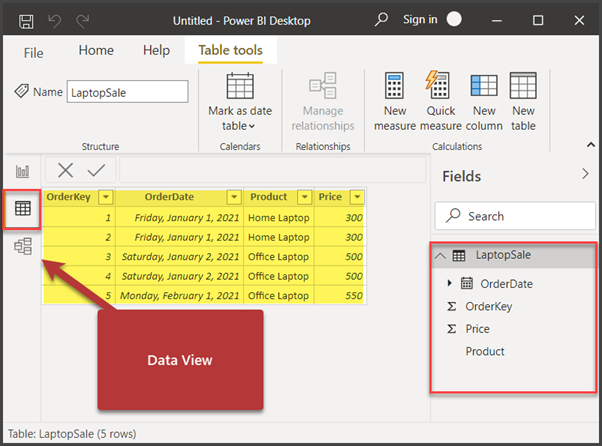This screenshot has height=446, width=602.
Task: Click Saturday, January 2, 2021 in row 3
Action: (179, 256)
